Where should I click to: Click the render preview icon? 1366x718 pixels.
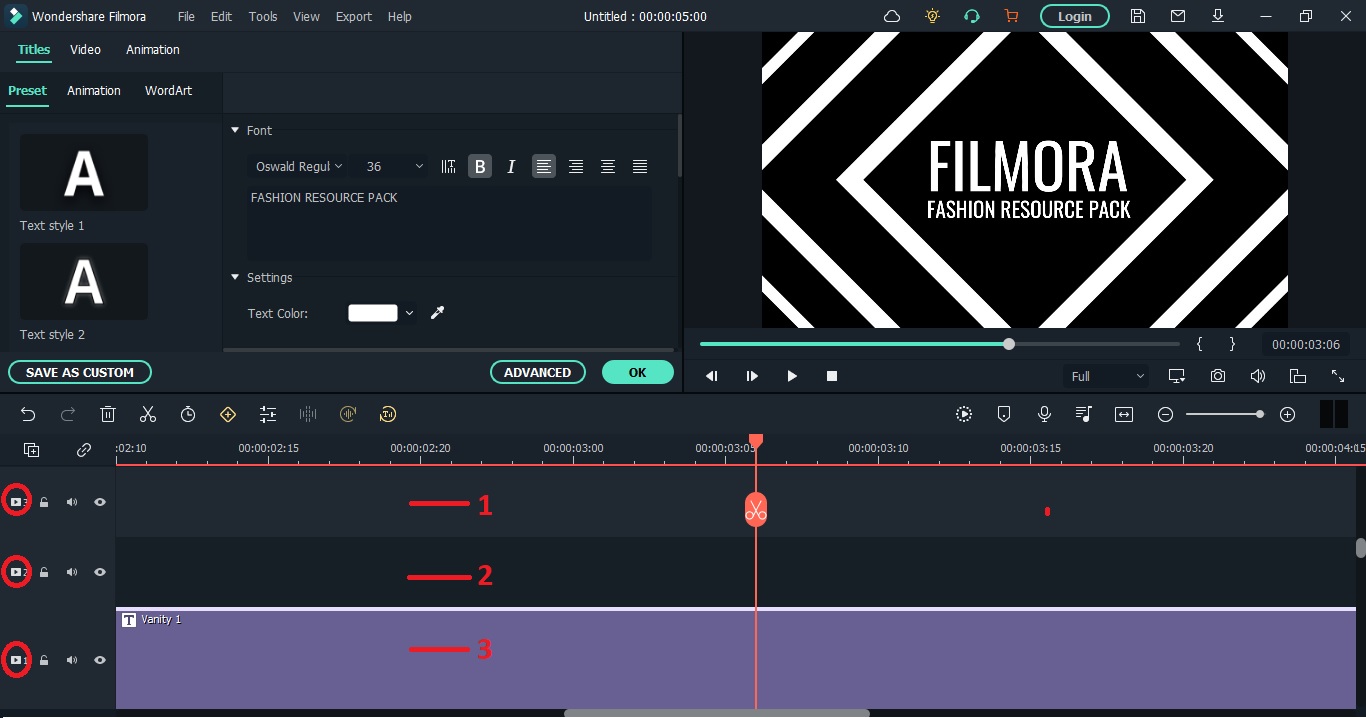tap(964, 414)
